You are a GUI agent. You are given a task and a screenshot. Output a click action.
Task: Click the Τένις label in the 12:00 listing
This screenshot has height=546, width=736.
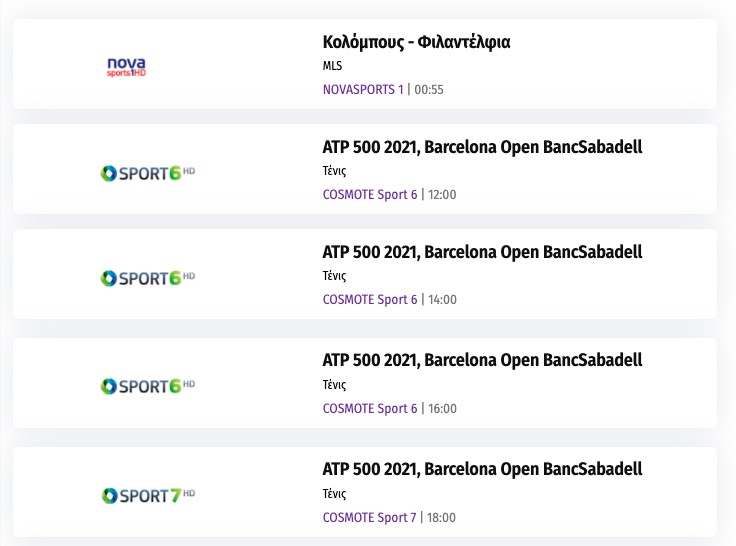(334, 171)
